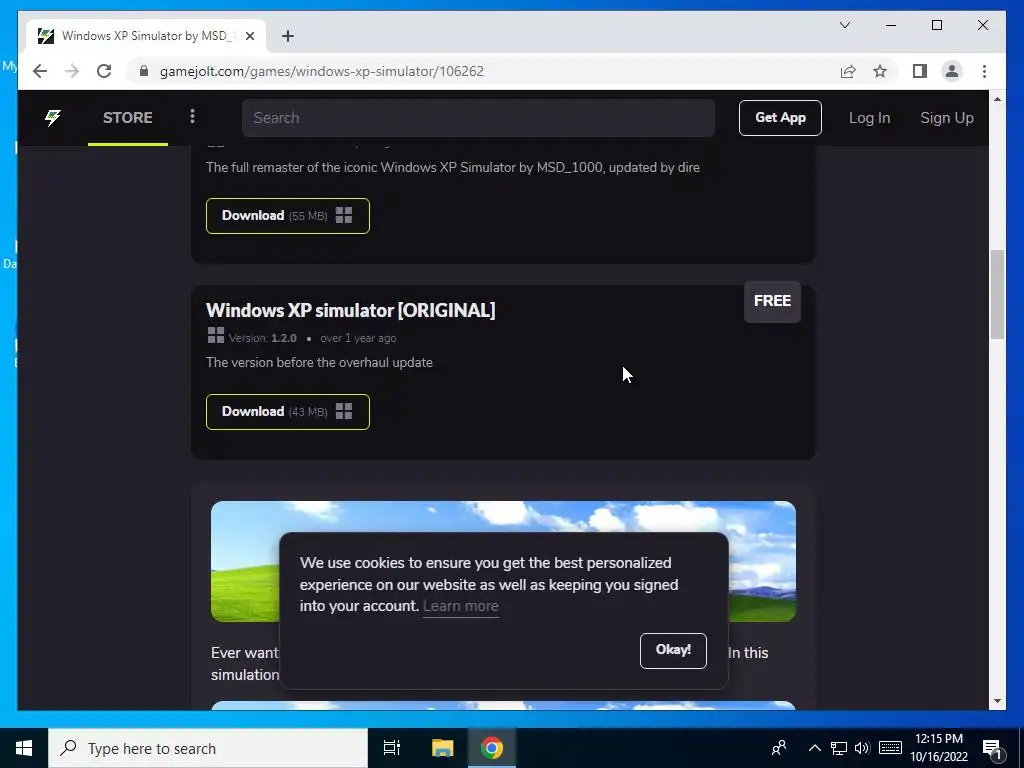Focus the Game Jolt search field
This screenshot has width=1024, height=768.
(x=478, y=118)
